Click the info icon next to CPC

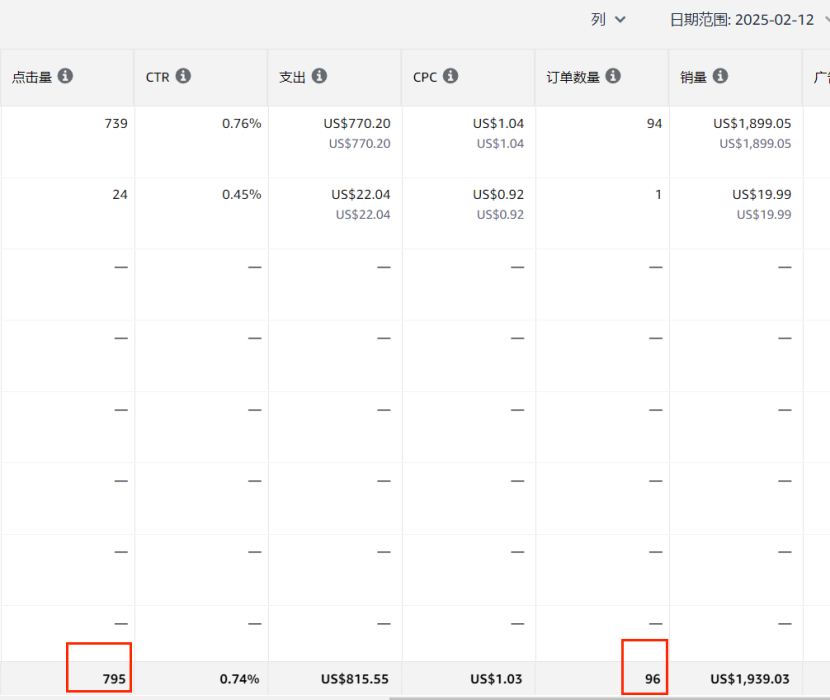(451, 76)
